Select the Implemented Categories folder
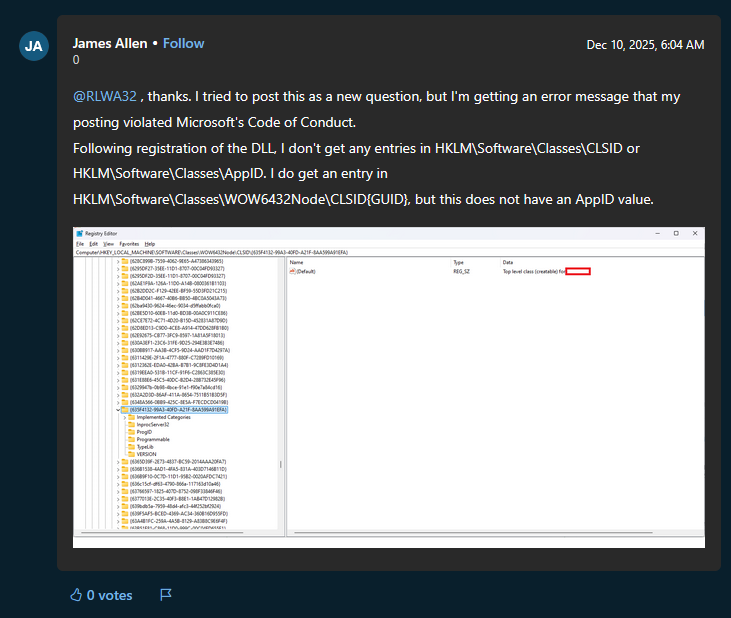Viewport: 731px width, 618px height. click(163, 417)
